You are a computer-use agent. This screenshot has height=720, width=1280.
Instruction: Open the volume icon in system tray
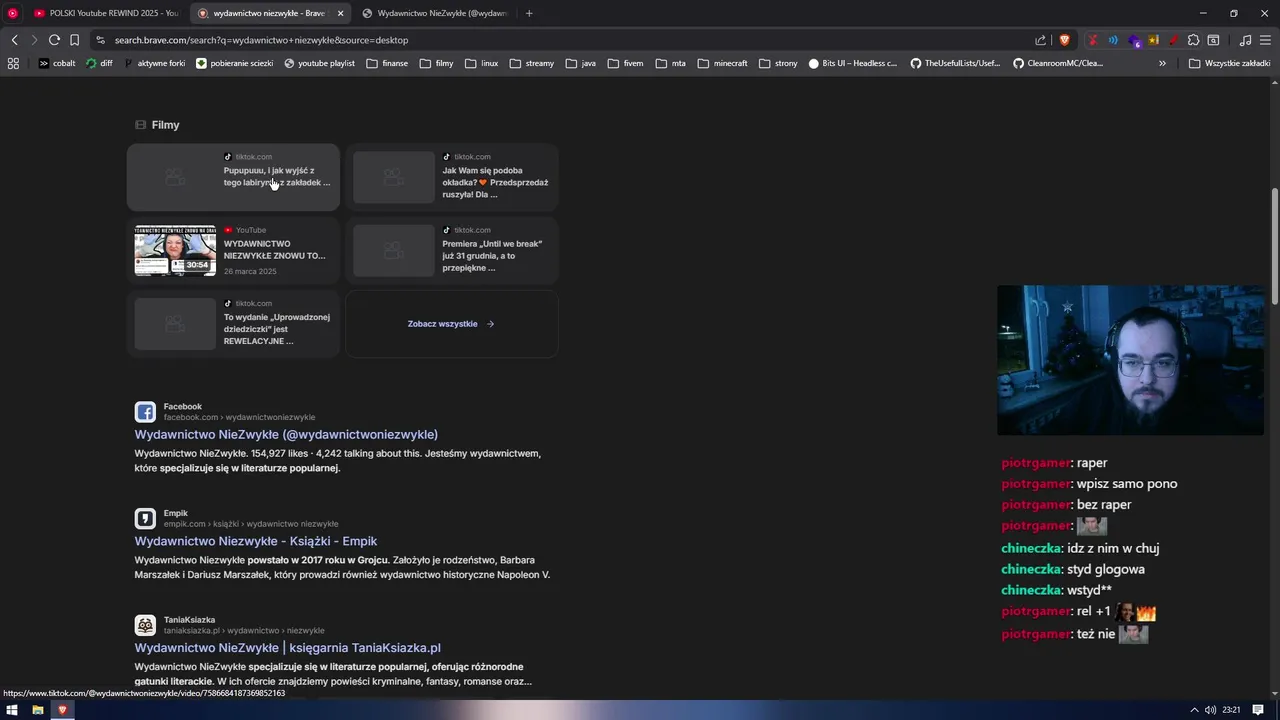click(x=1210, y=710)
